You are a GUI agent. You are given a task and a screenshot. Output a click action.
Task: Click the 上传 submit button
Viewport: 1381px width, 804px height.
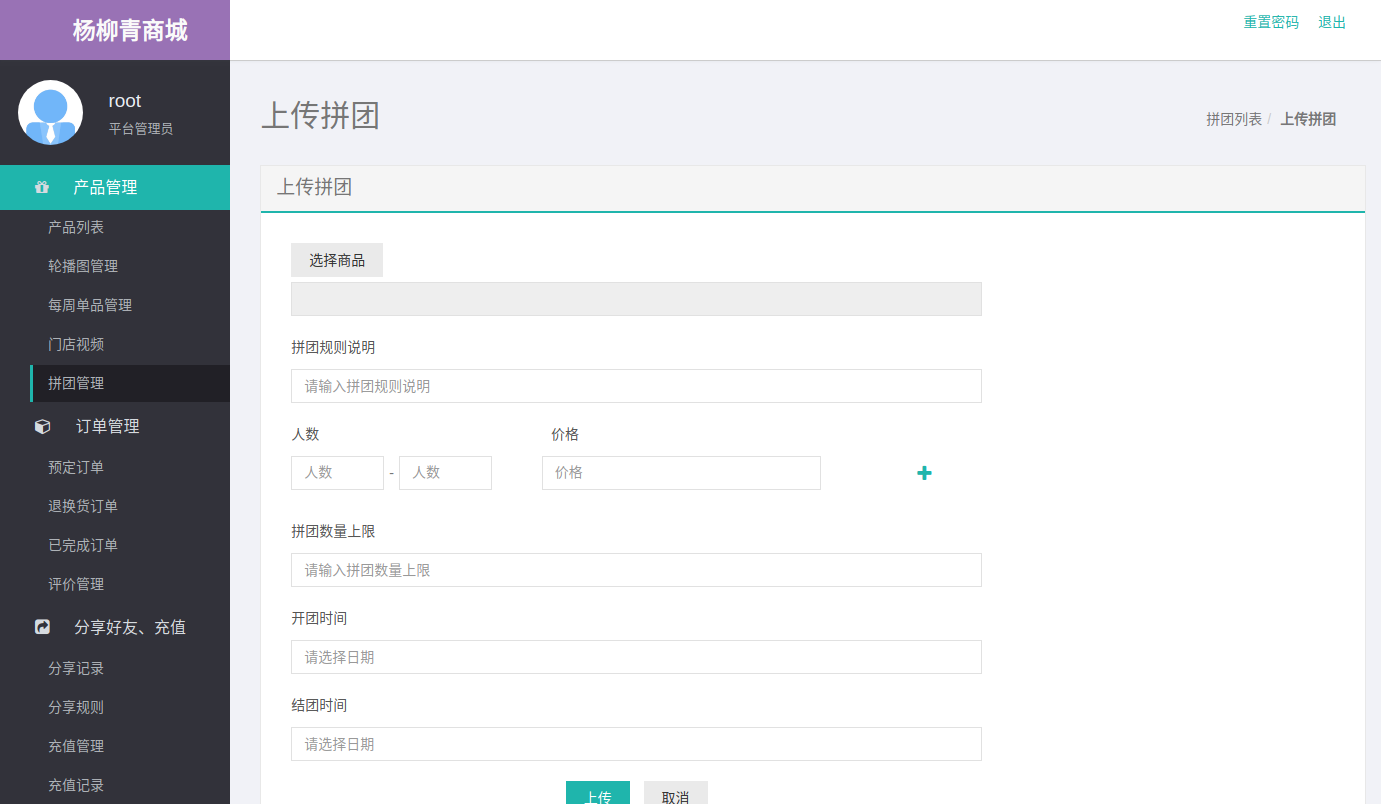pyautogui.click(x=598, y=794)
